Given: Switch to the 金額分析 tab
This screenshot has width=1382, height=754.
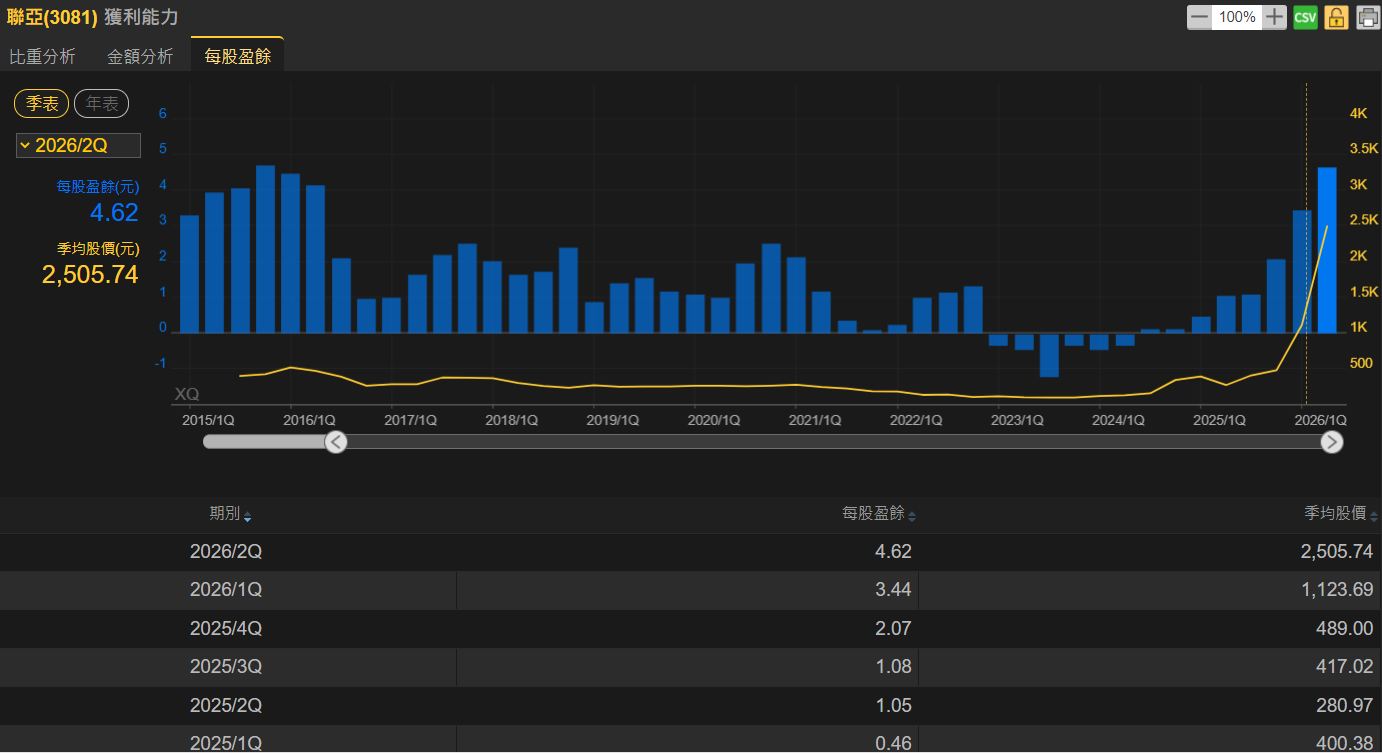Looking at the screenshot, I should [x=140, y=57].
